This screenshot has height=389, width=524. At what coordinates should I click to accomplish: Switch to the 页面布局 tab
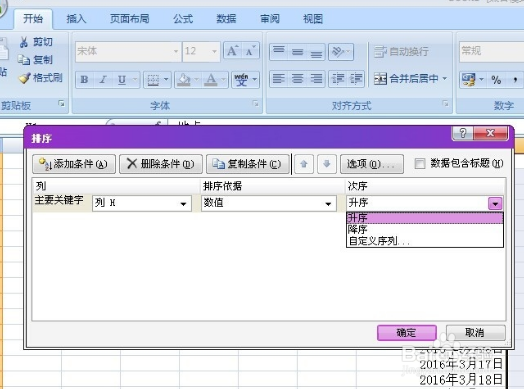[130, 18]
